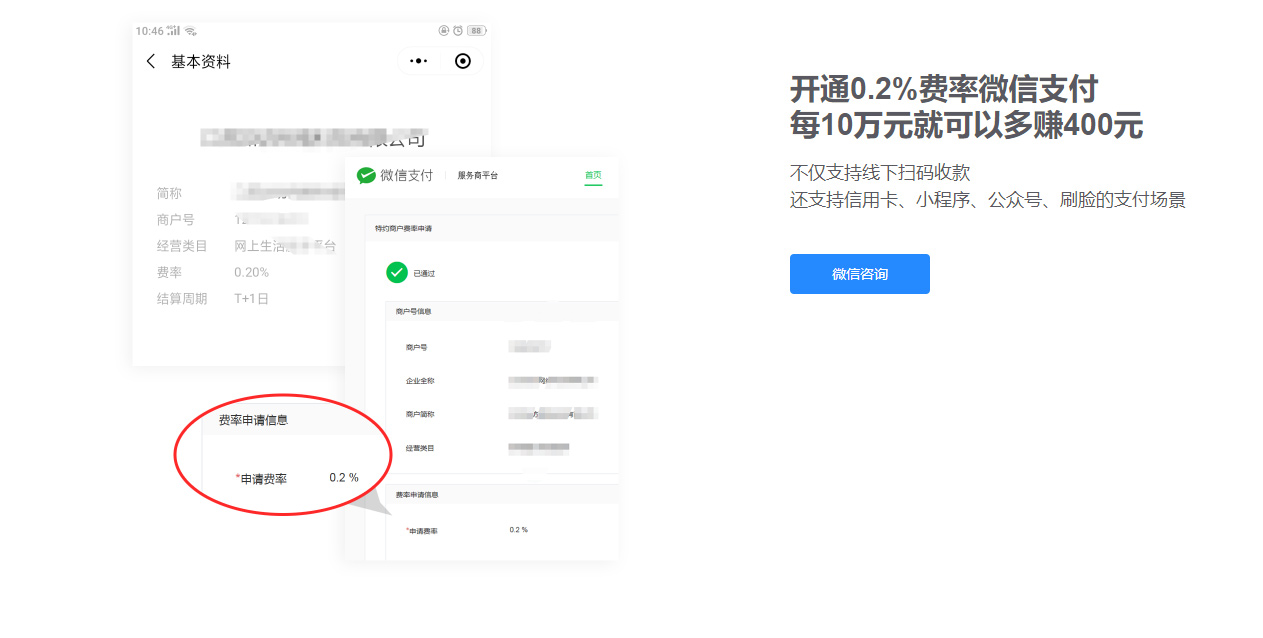
Task: Click the back arrow on 基本资料 page
Action: (150, 61)
